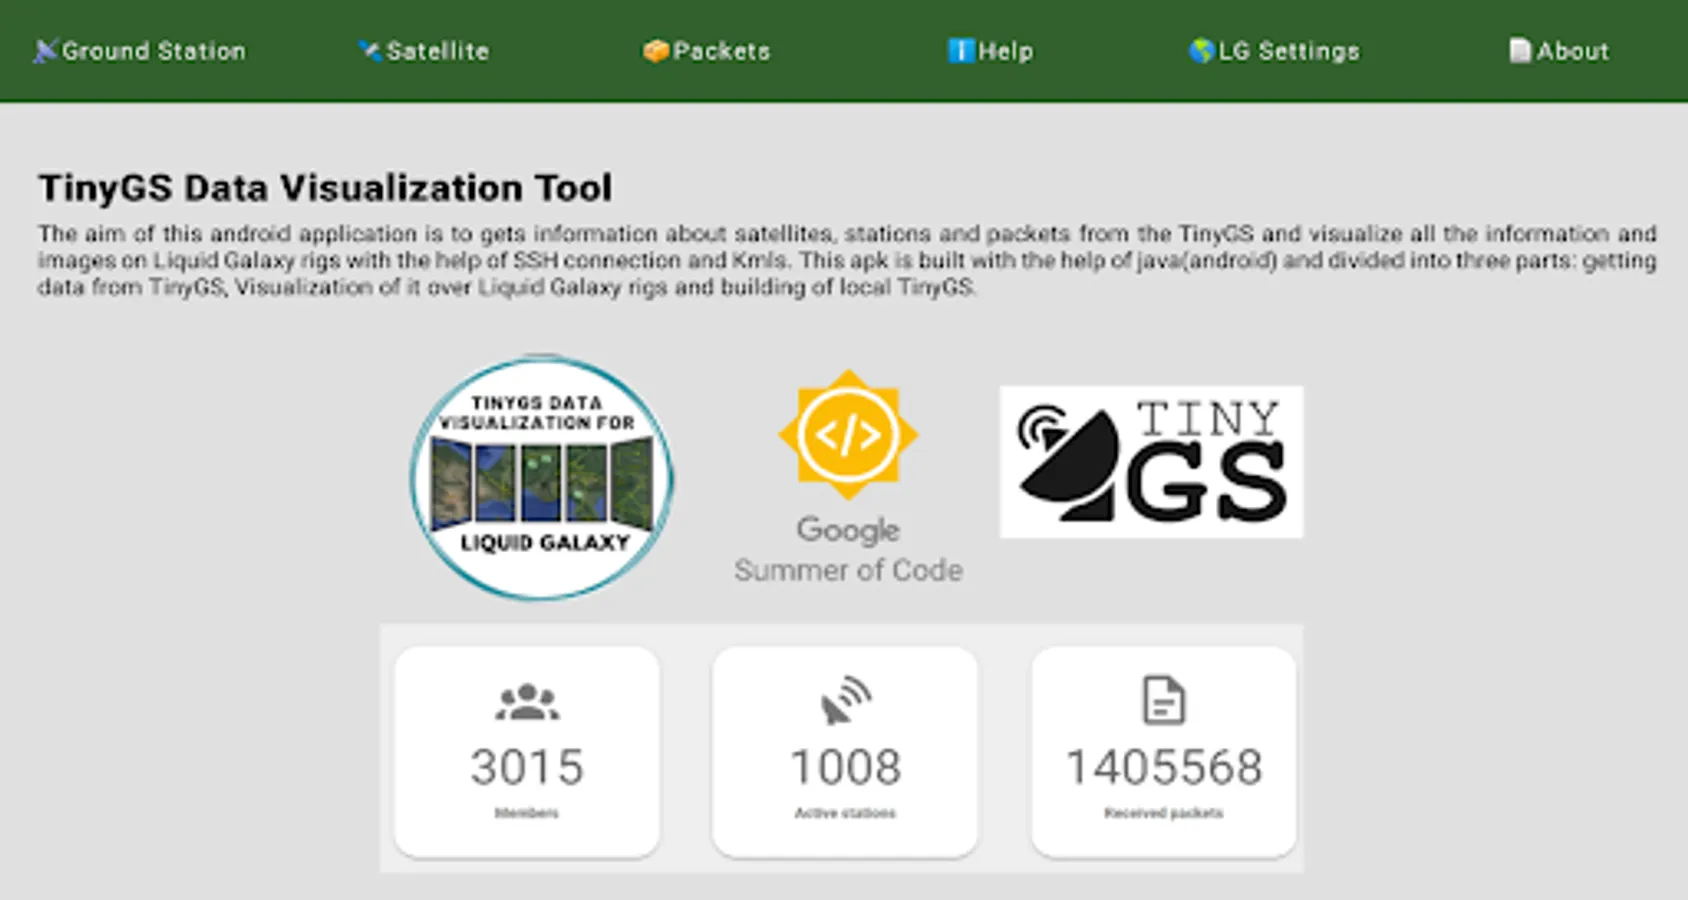Click the globe icon beside LG Settings
Viewport: 1688px width, 900px height.
1201,51
